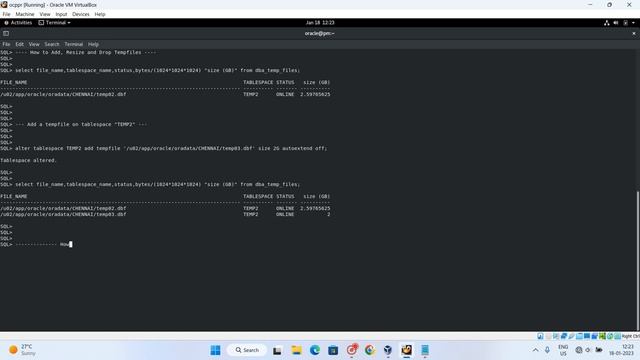Click the network globe icon in system tray
This screenshot has height=360, width=640.
579,350
